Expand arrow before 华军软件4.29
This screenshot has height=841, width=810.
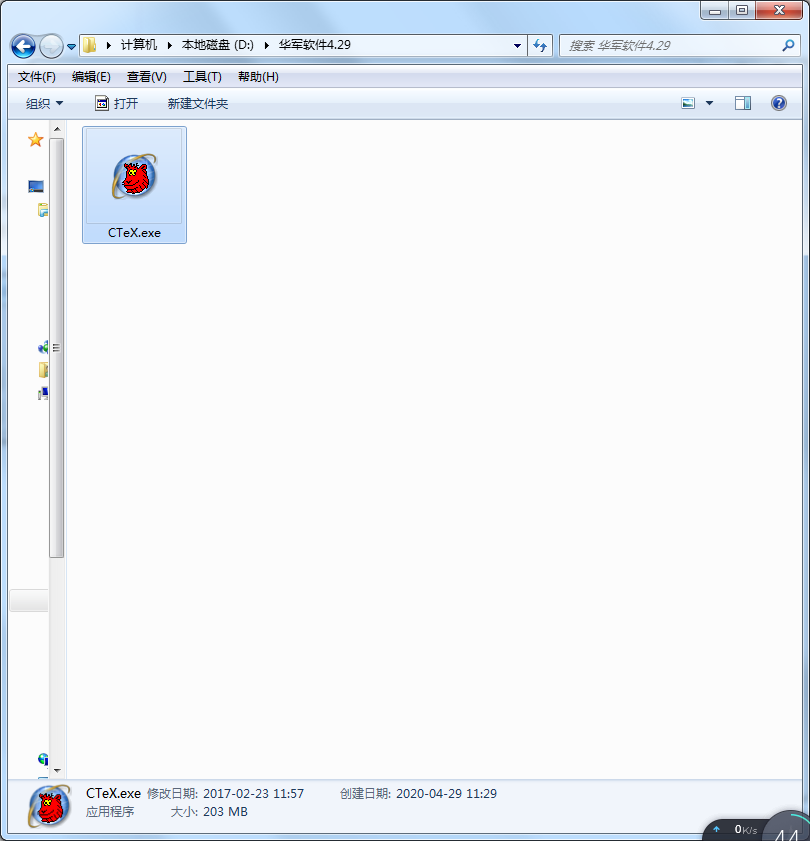[267, 46]
